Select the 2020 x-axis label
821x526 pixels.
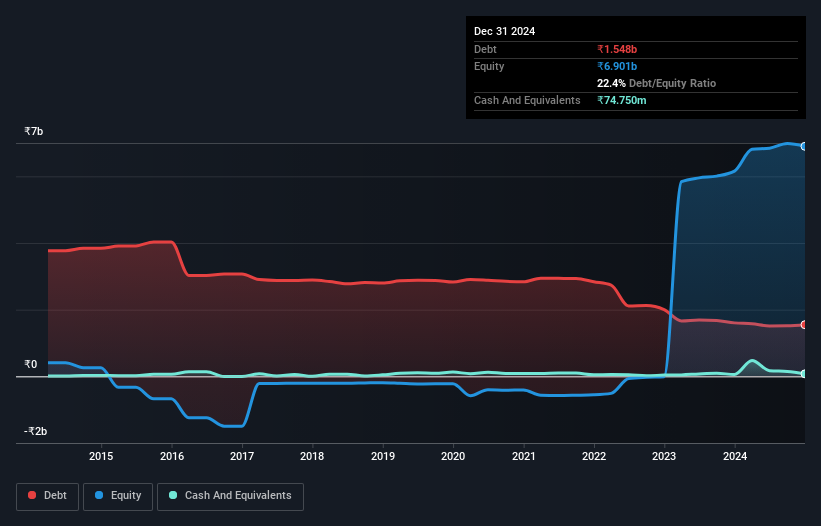pos(453,456)
